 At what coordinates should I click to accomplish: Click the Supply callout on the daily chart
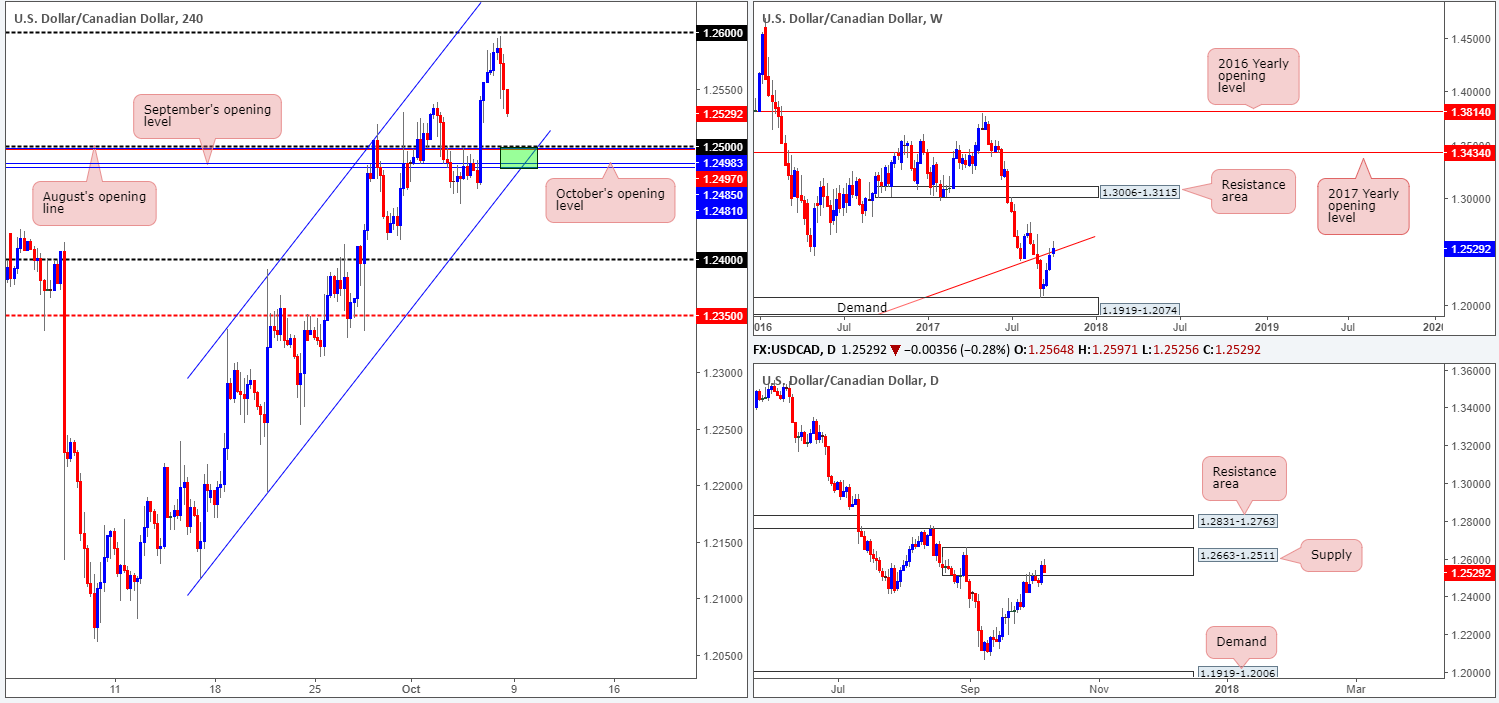pyautogui.click(x=1330, y=555)
